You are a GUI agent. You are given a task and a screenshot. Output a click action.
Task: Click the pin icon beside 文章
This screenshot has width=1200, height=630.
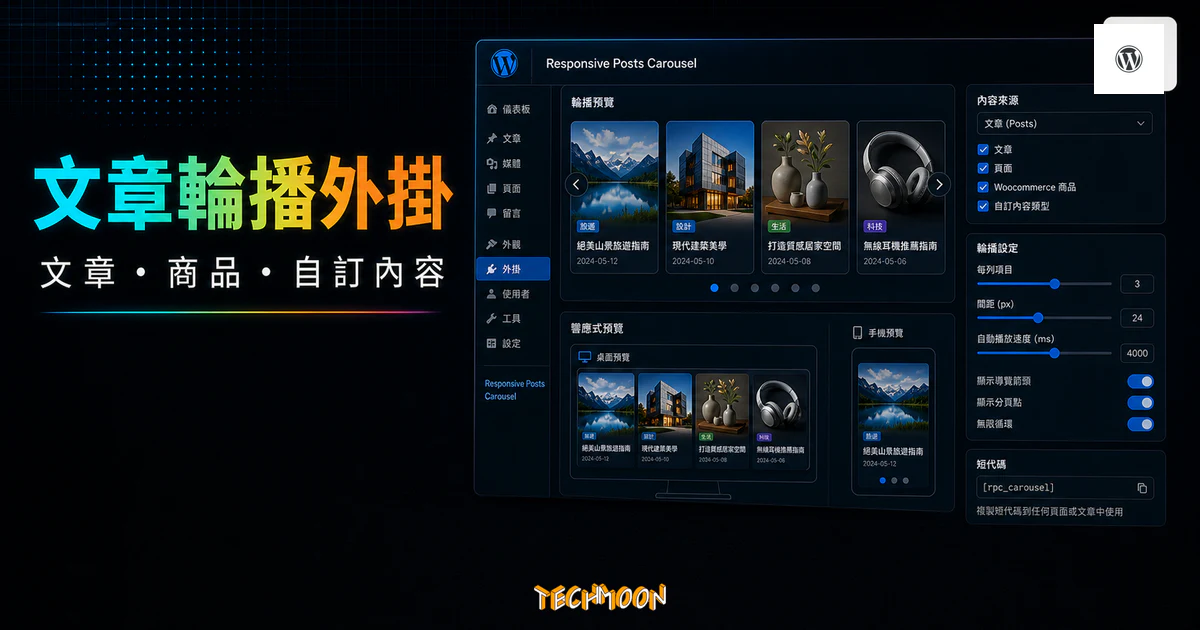[491, 139]
